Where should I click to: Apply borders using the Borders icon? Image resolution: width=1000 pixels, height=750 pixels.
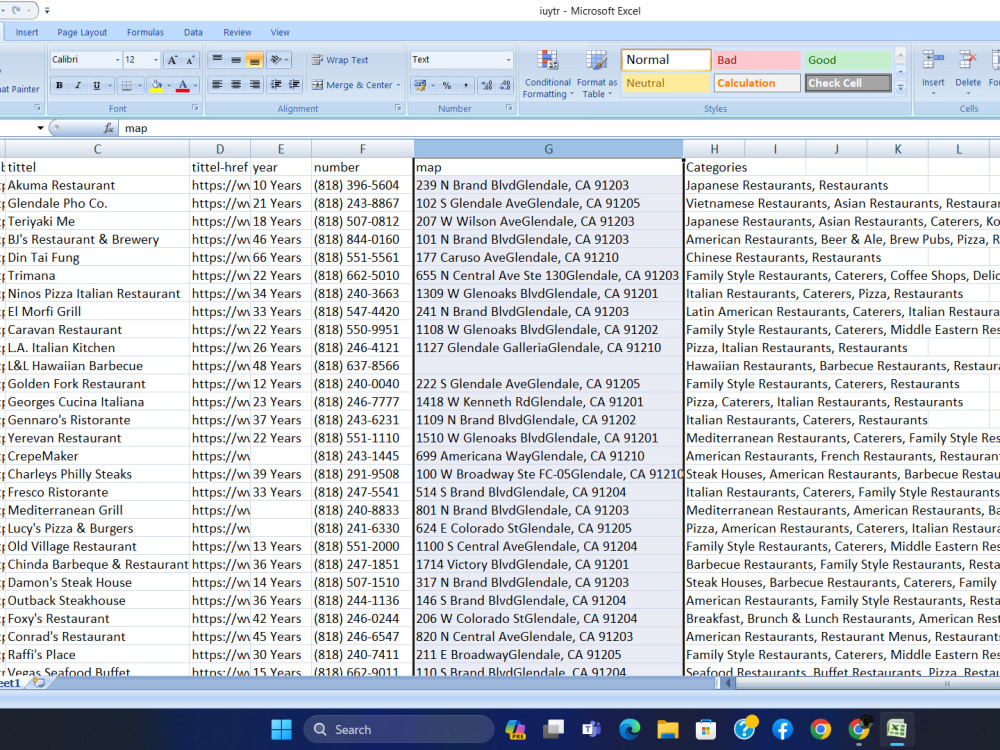(x=127, y=85)
